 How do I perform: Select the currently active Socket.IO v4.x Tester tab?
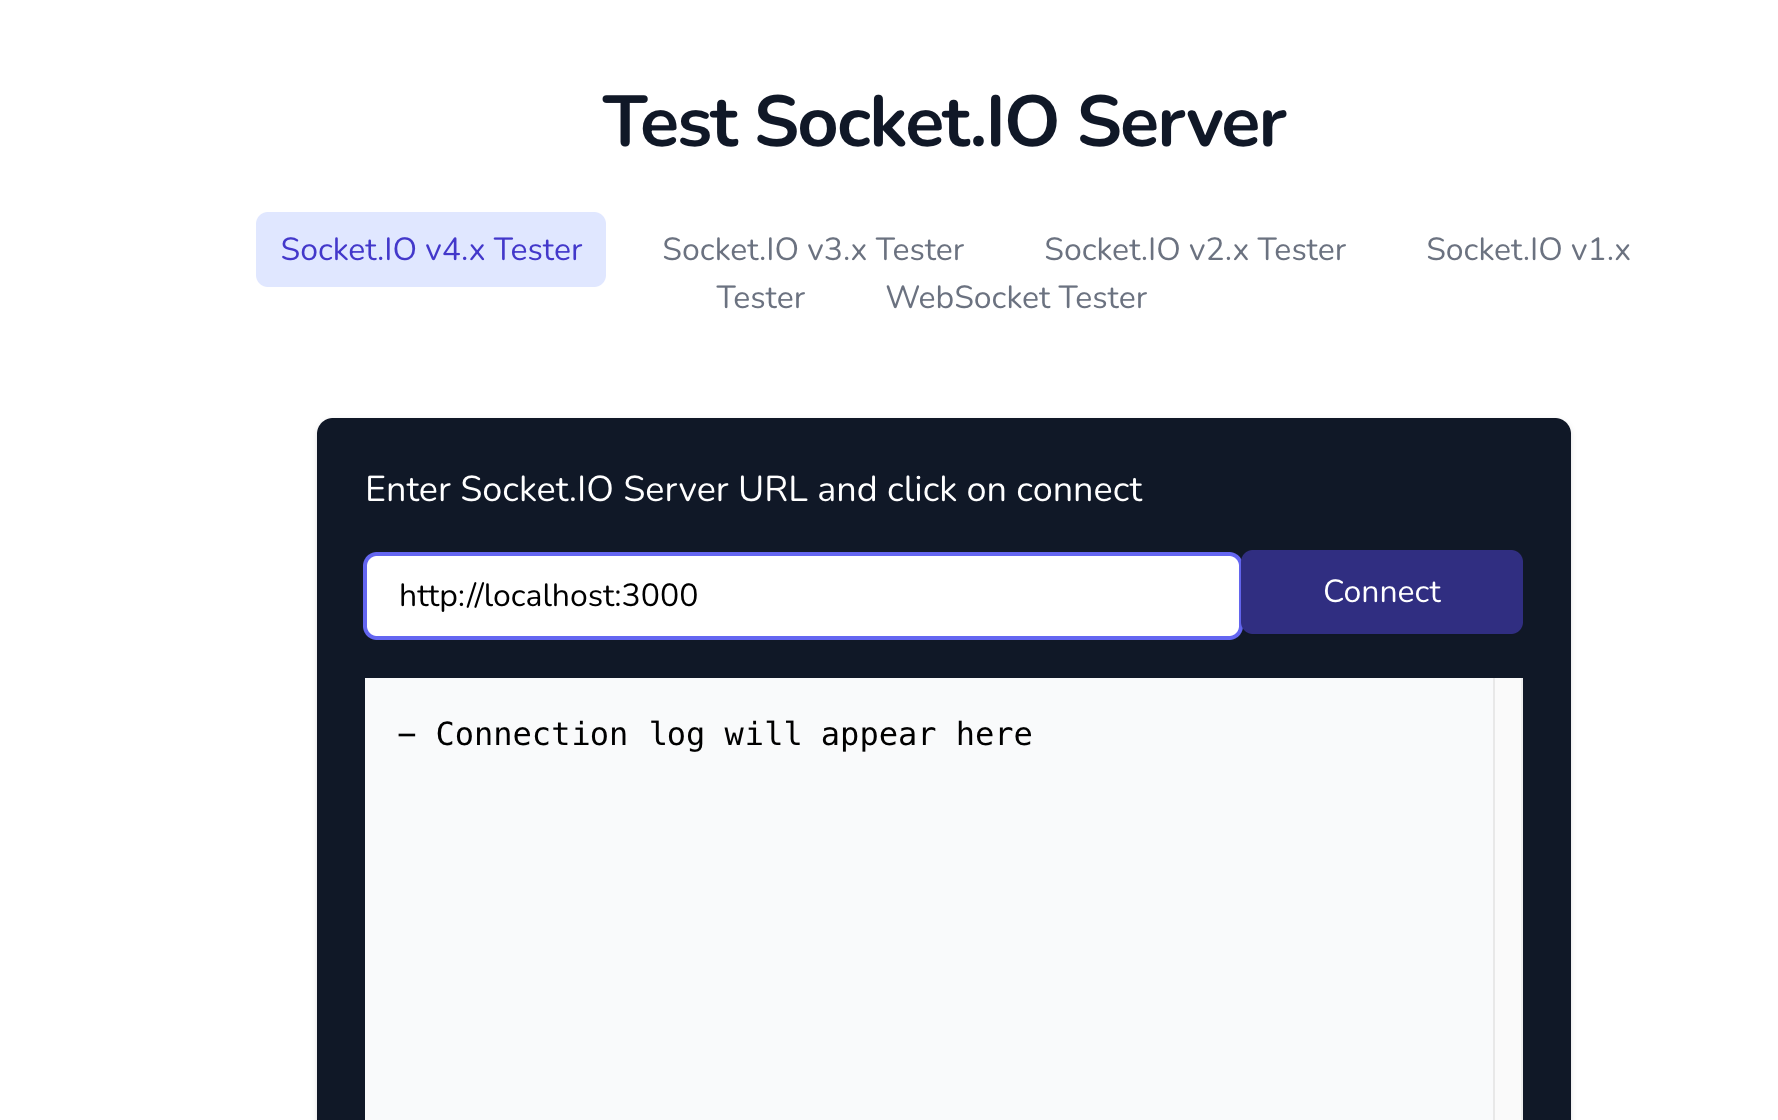tap(430, 249)
